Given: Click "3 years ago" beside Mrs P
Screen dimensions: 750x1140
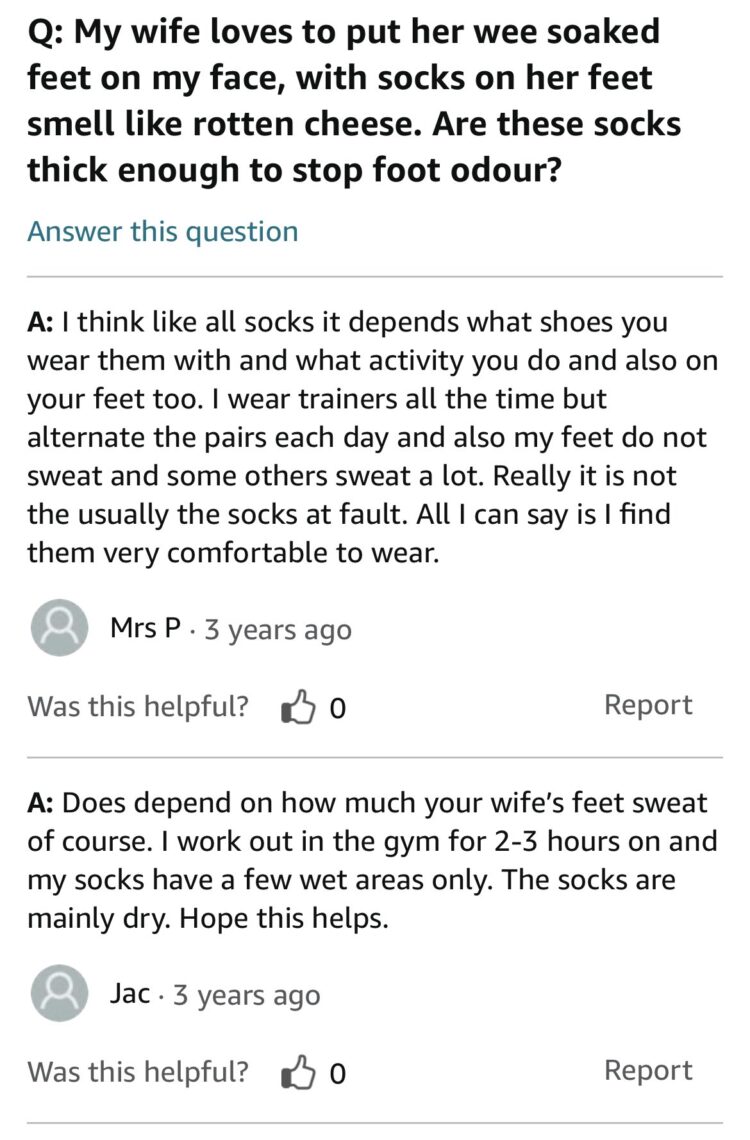Looking at the screenshot, I should coord(278,630).
